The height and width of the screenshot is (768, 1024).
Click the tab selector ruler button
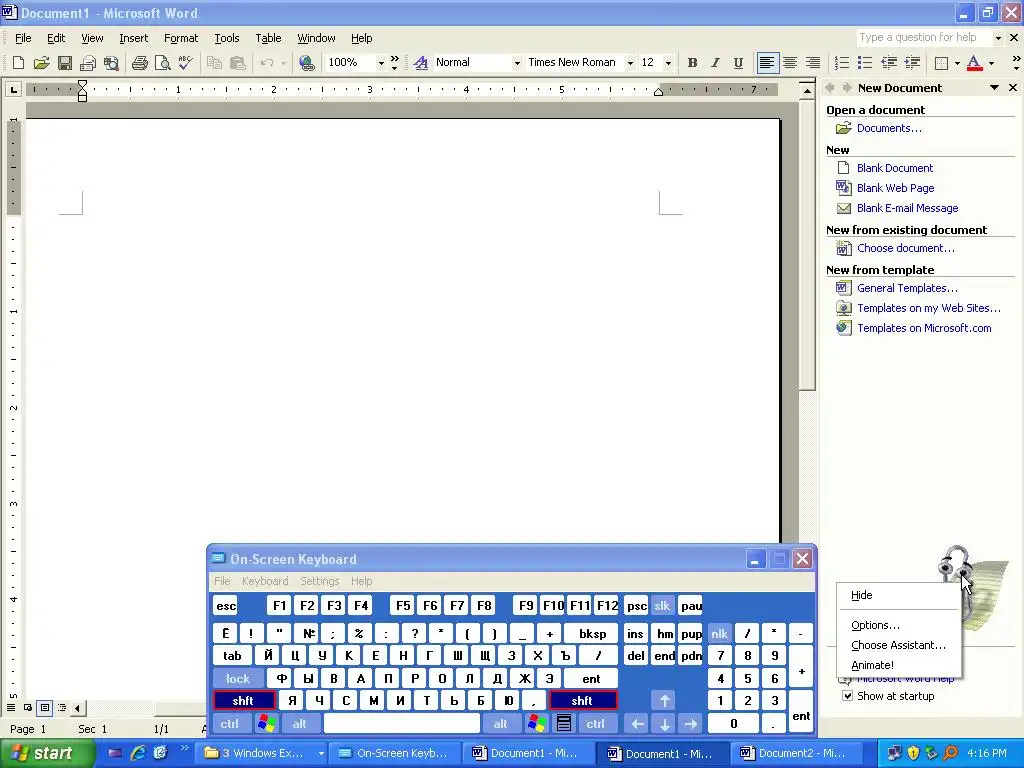pyautogui.click(x=13, y=89)
